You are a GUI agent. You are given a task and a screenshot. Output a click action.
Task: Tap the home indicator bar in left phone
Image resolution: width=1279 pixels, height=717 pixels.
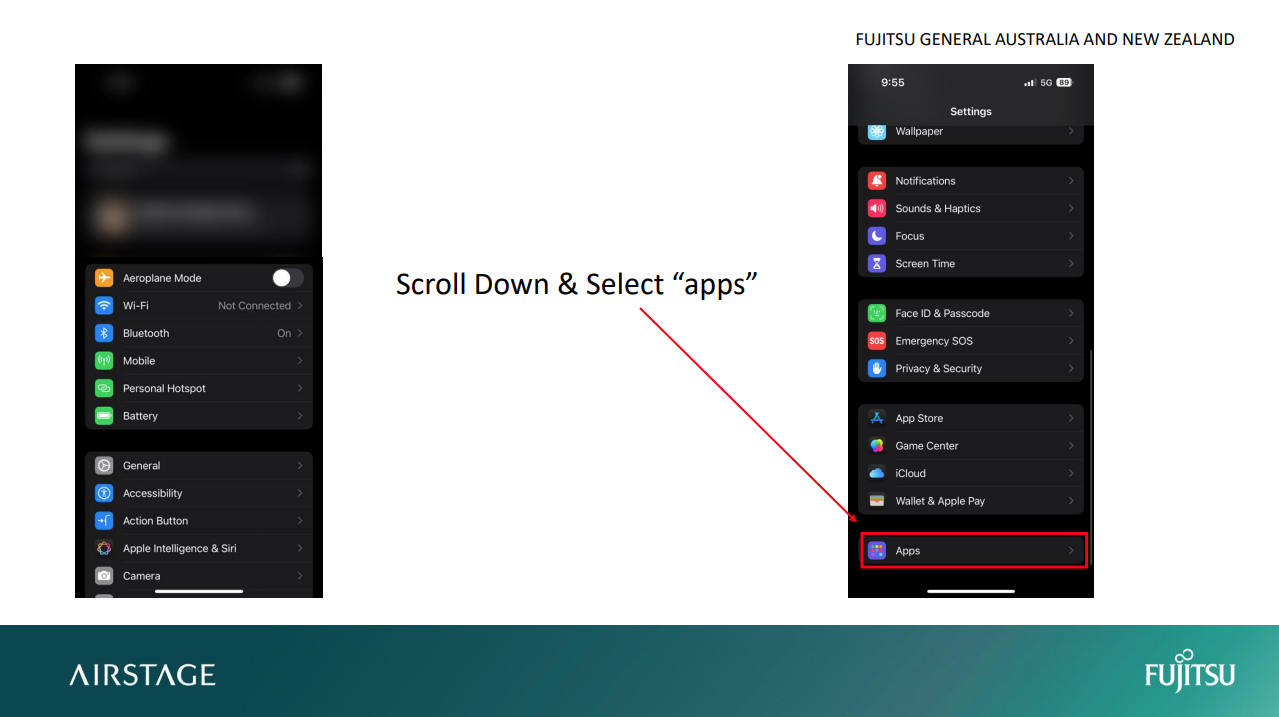coord(199,591)
